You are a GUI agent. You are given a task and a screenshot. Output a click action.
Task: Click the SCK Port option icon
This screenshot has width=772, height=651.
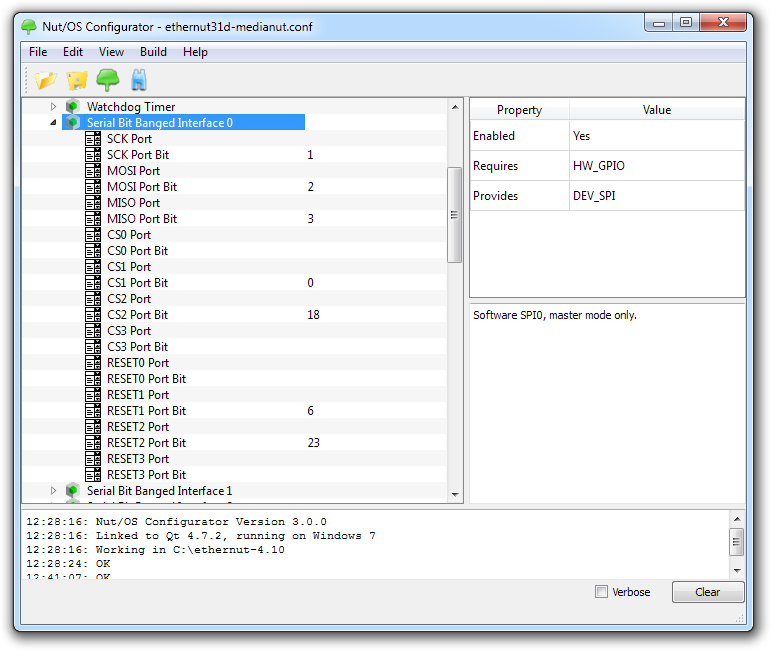93,138
